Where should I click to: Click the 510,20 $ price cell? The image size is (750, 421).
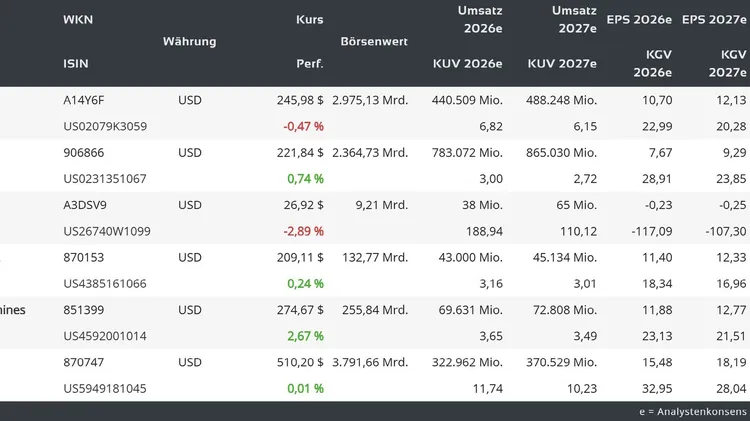pyautogui.click(x=299, y=362)
